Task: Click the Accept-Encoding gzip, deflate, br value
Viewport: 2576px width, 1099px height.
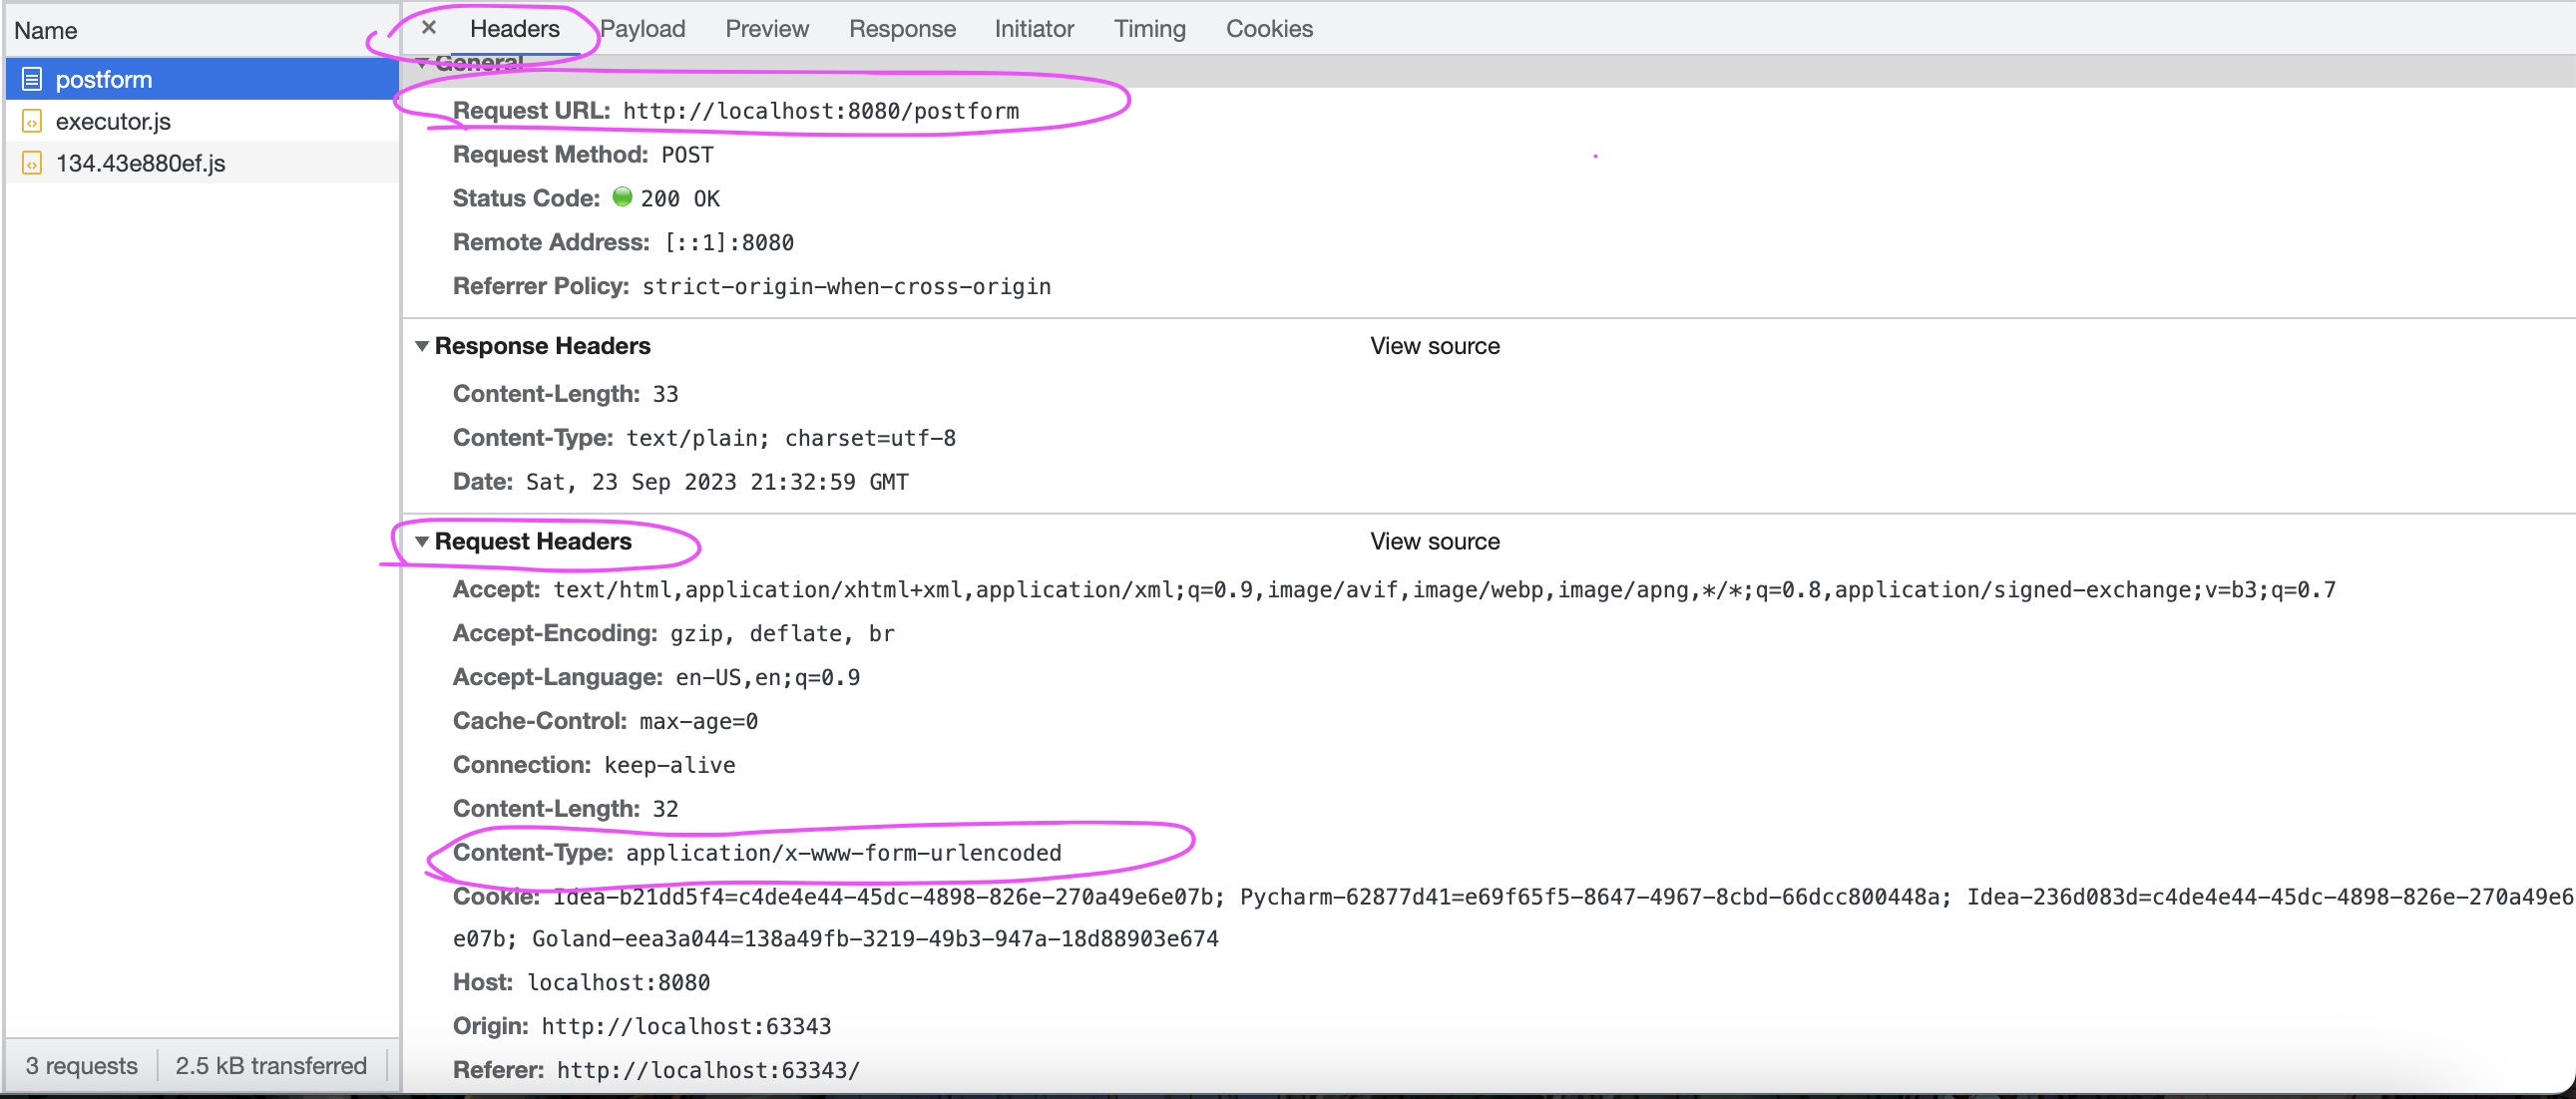Action: [782, 634]
